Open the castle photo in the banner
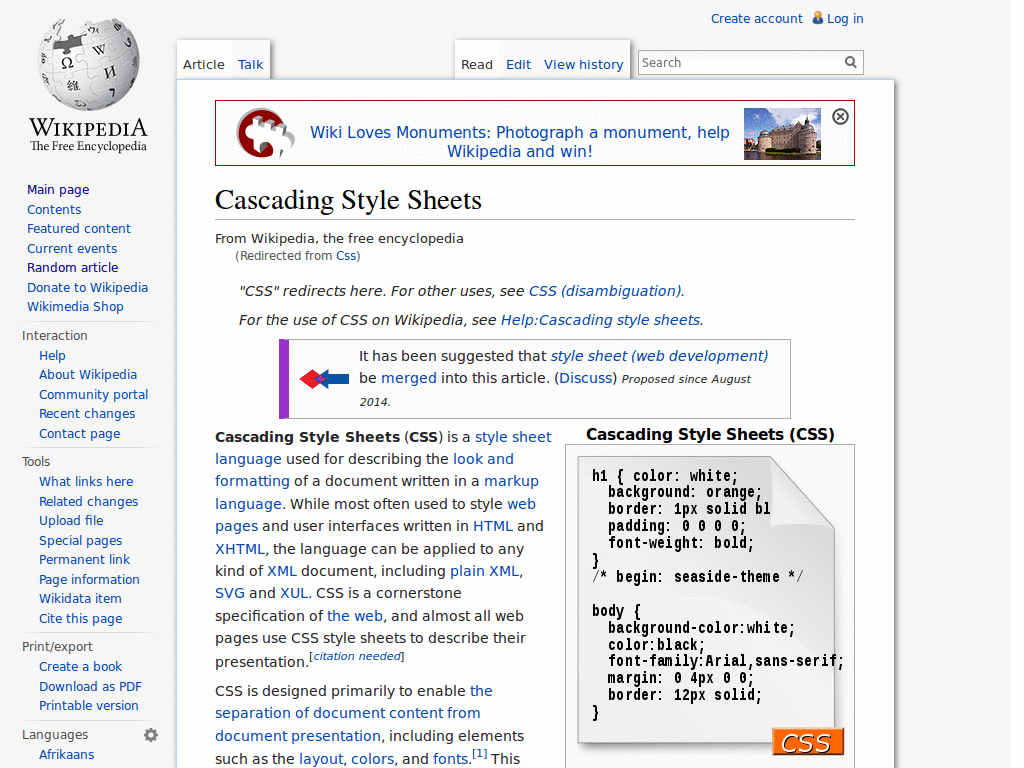Image resolution: width=1024 pixels, height=768 pixels. [782, 134]
